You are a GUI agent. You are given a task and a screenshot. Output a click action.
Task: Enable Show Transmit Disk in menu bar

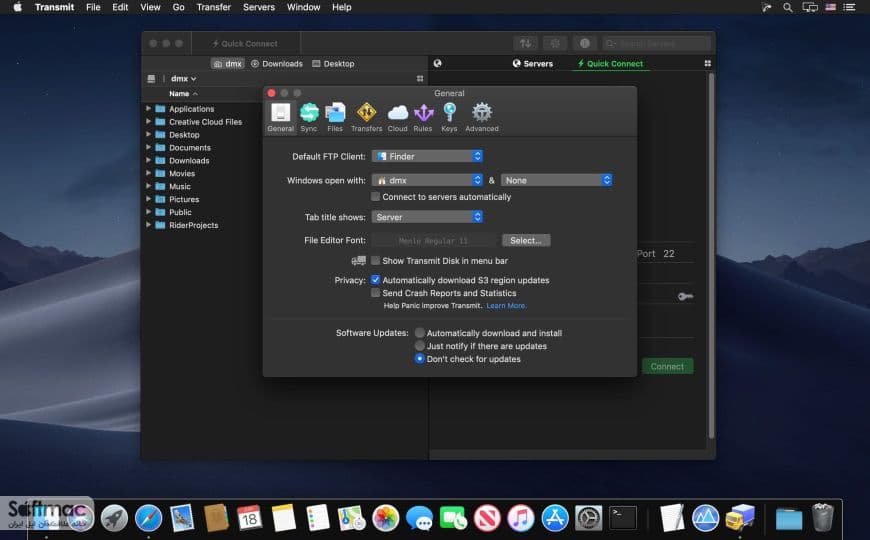pos(376,260)
